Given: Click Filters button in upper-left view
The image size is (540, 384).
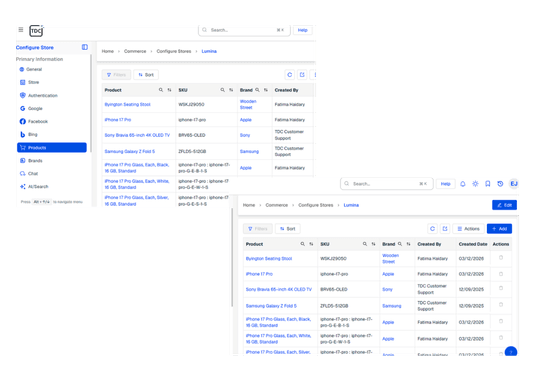Looking at the screenshot, I should coord(116,75).
